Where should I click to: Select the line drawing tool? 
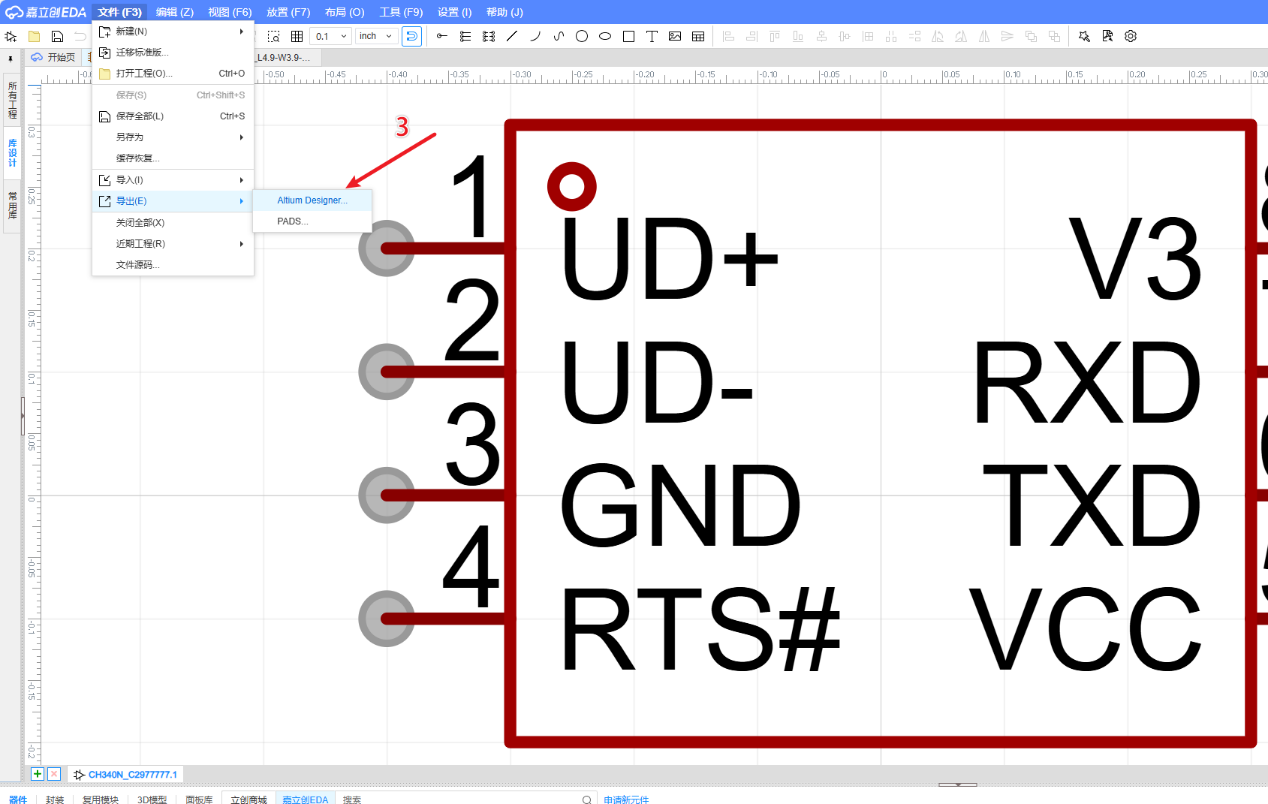click(512, 36)
